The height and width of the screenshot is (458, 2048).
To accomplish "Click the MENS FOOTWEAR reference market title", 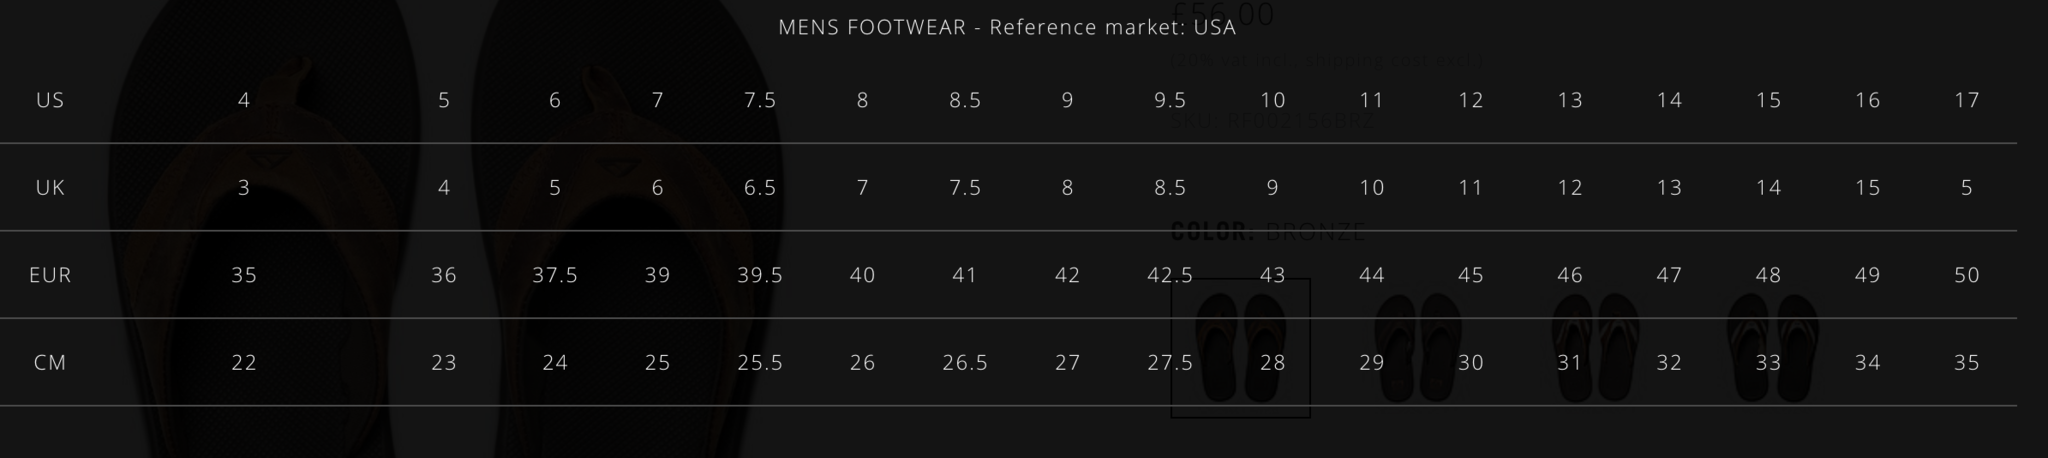I will 1007,27.
